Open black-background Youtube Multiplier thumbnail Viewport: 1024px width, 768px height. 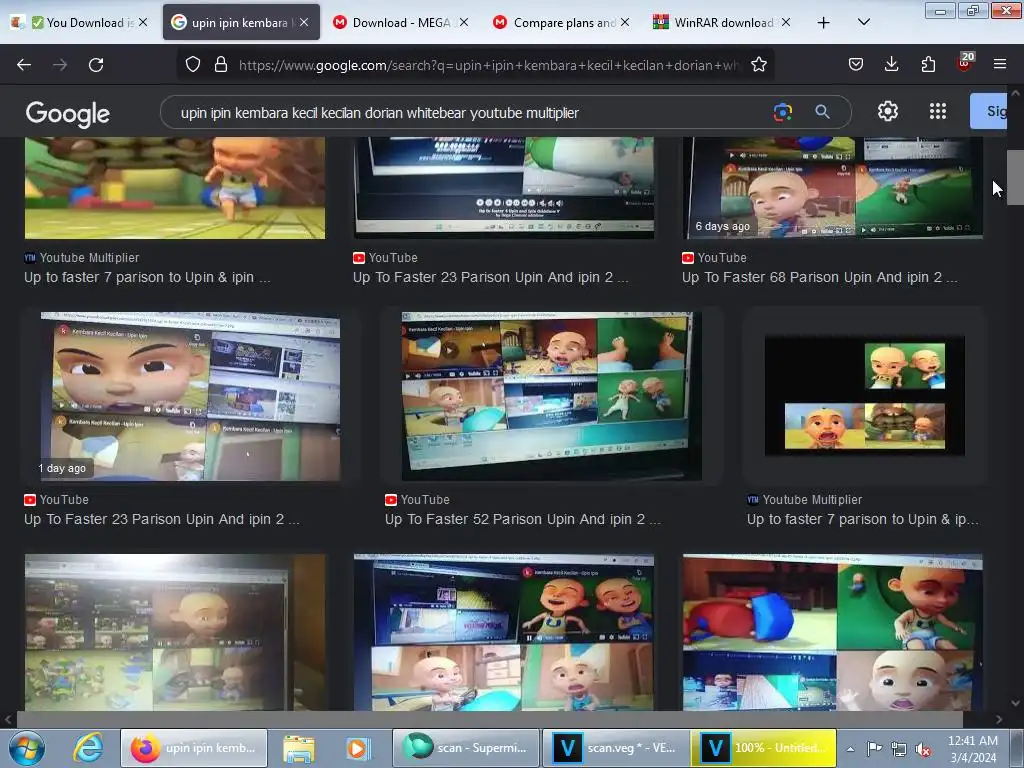(x=865, y=396)
